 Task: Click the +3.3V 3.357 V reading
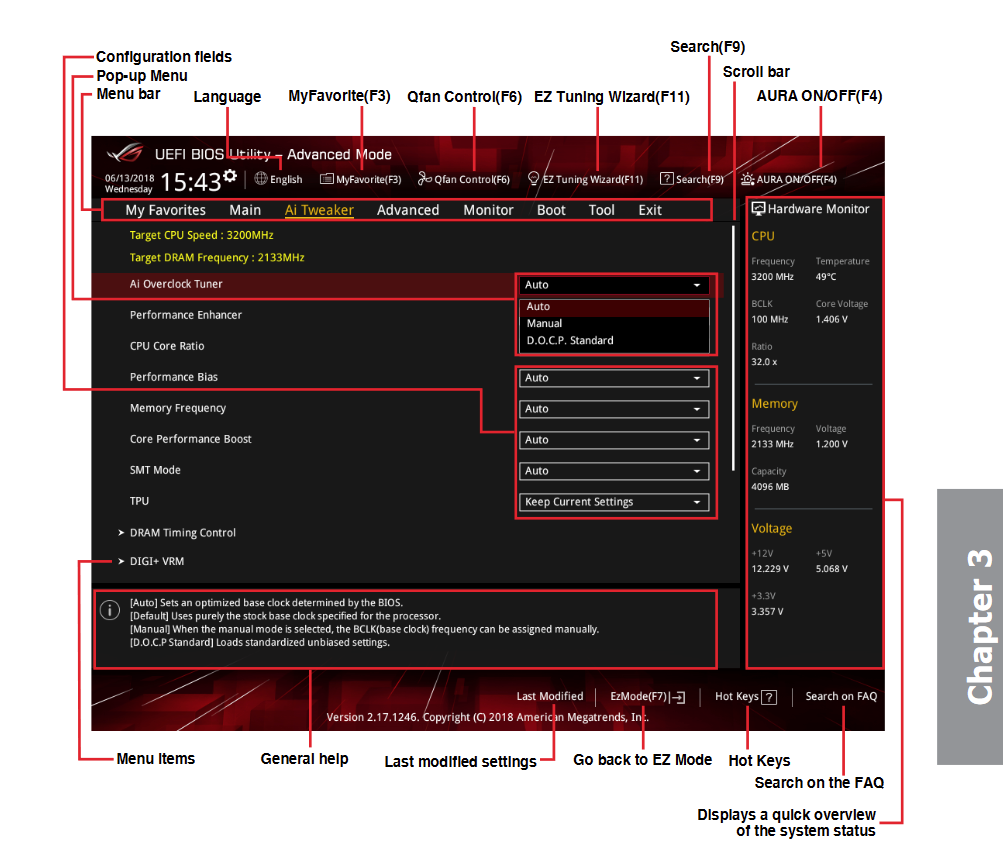767,612
